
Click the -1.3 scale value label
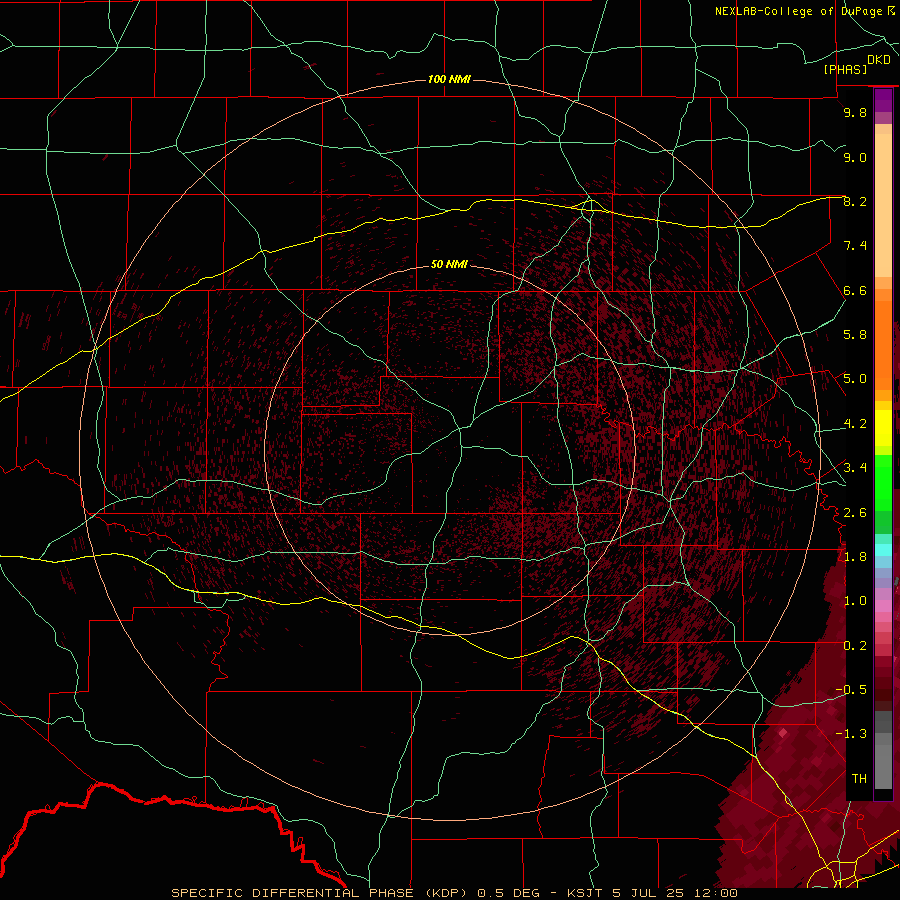851,734
